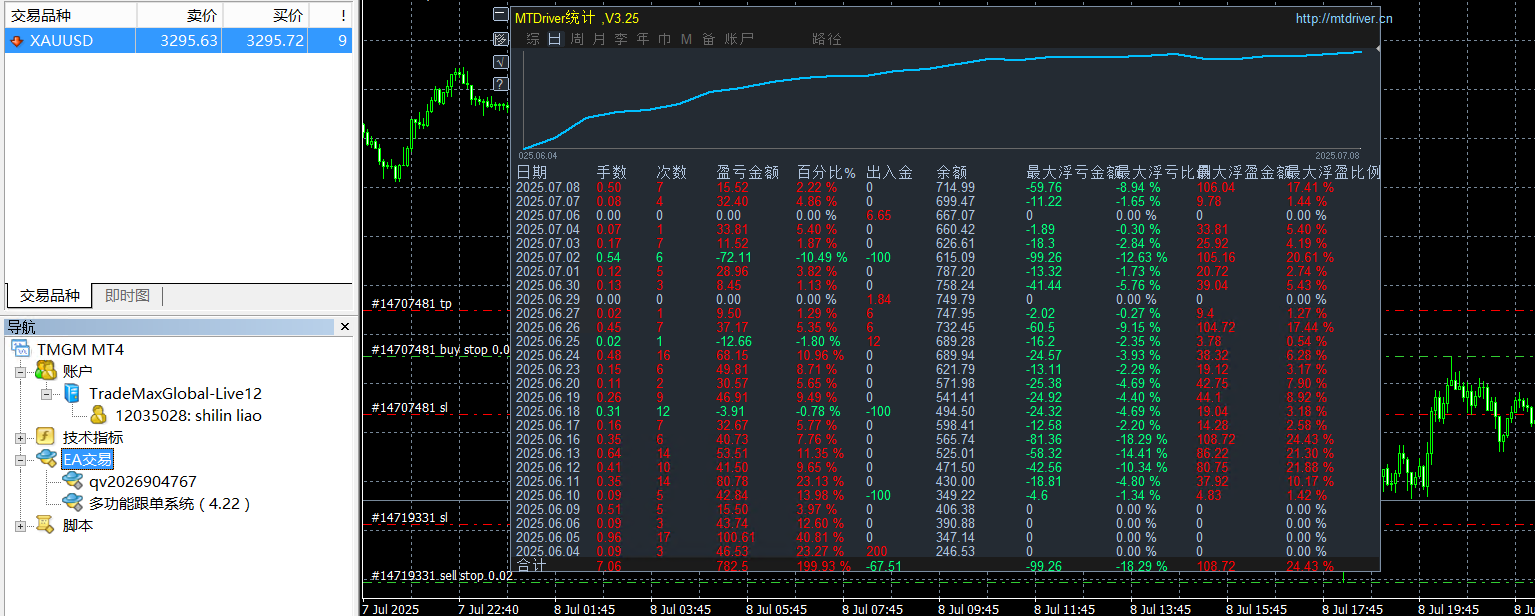This screenshot has width=1535, height=616.
Task: Switch to the 即时图 tab
Action: click(127, 295)
